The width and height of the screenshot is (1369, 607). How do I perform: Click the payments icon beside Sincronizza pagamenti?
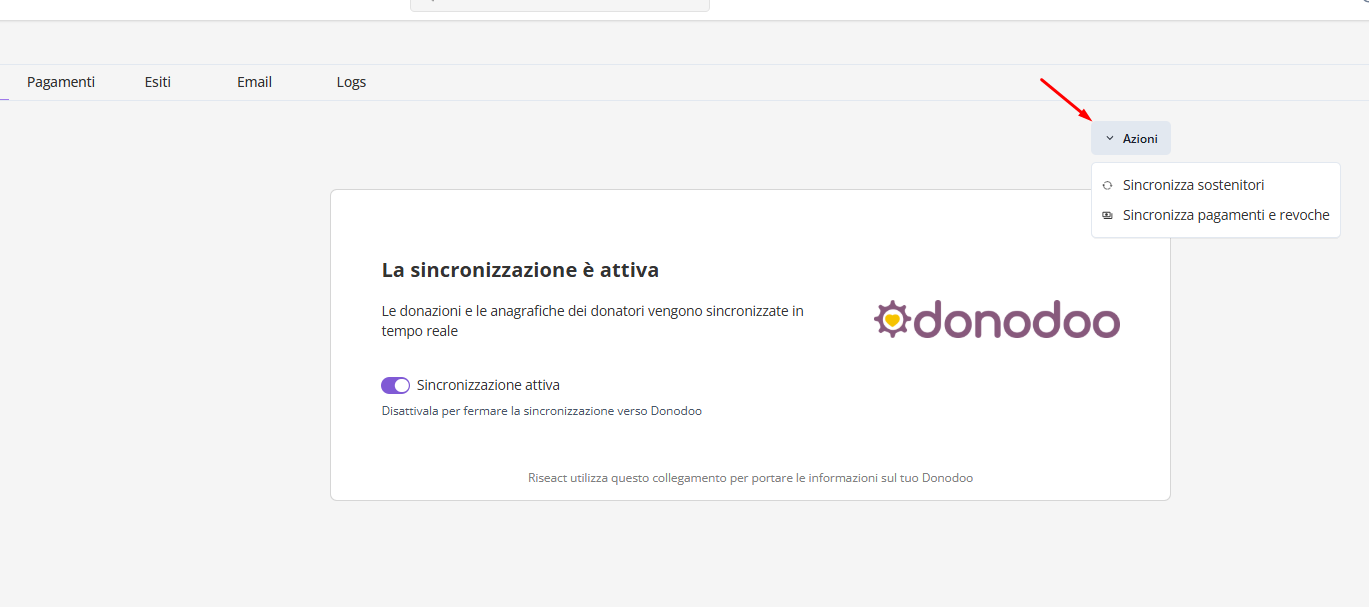click(1107, 215)
